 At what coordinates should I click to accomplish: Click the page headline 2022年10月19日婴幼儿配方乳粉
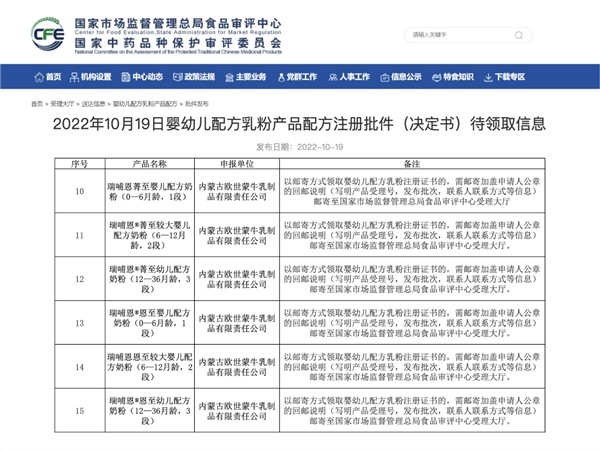coord(299,124)
